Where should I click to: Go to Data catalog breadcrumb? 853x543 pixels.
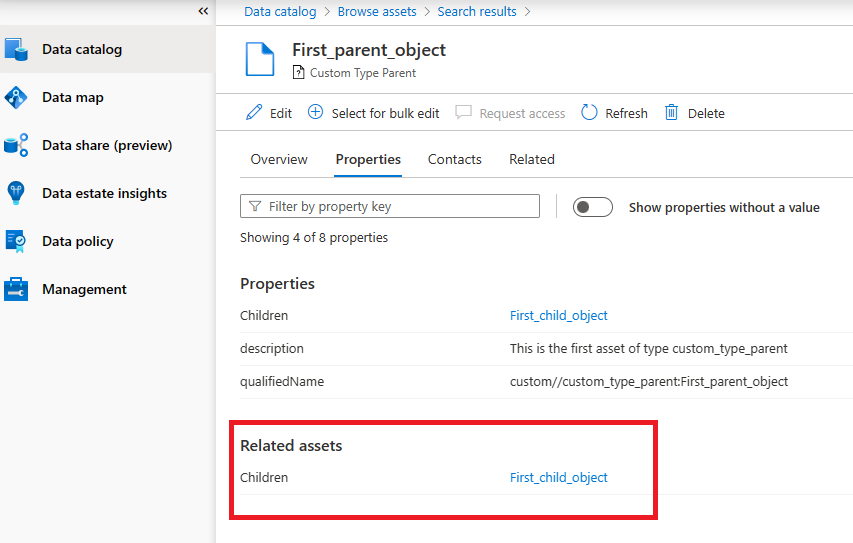click(x=280, y=11)
